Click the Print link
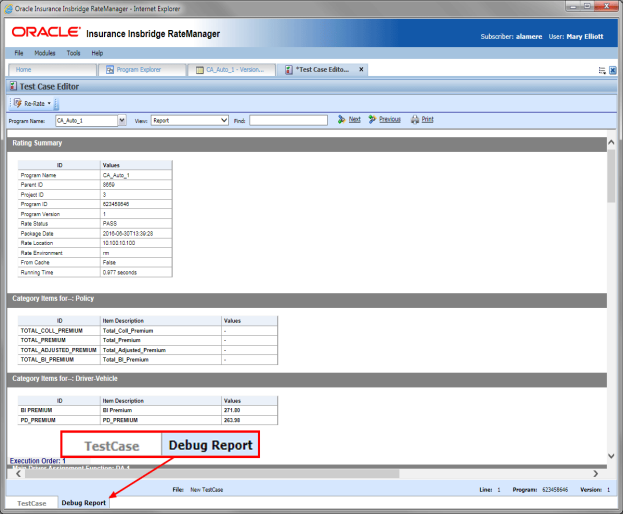623x514 pixels. [427, 119]
